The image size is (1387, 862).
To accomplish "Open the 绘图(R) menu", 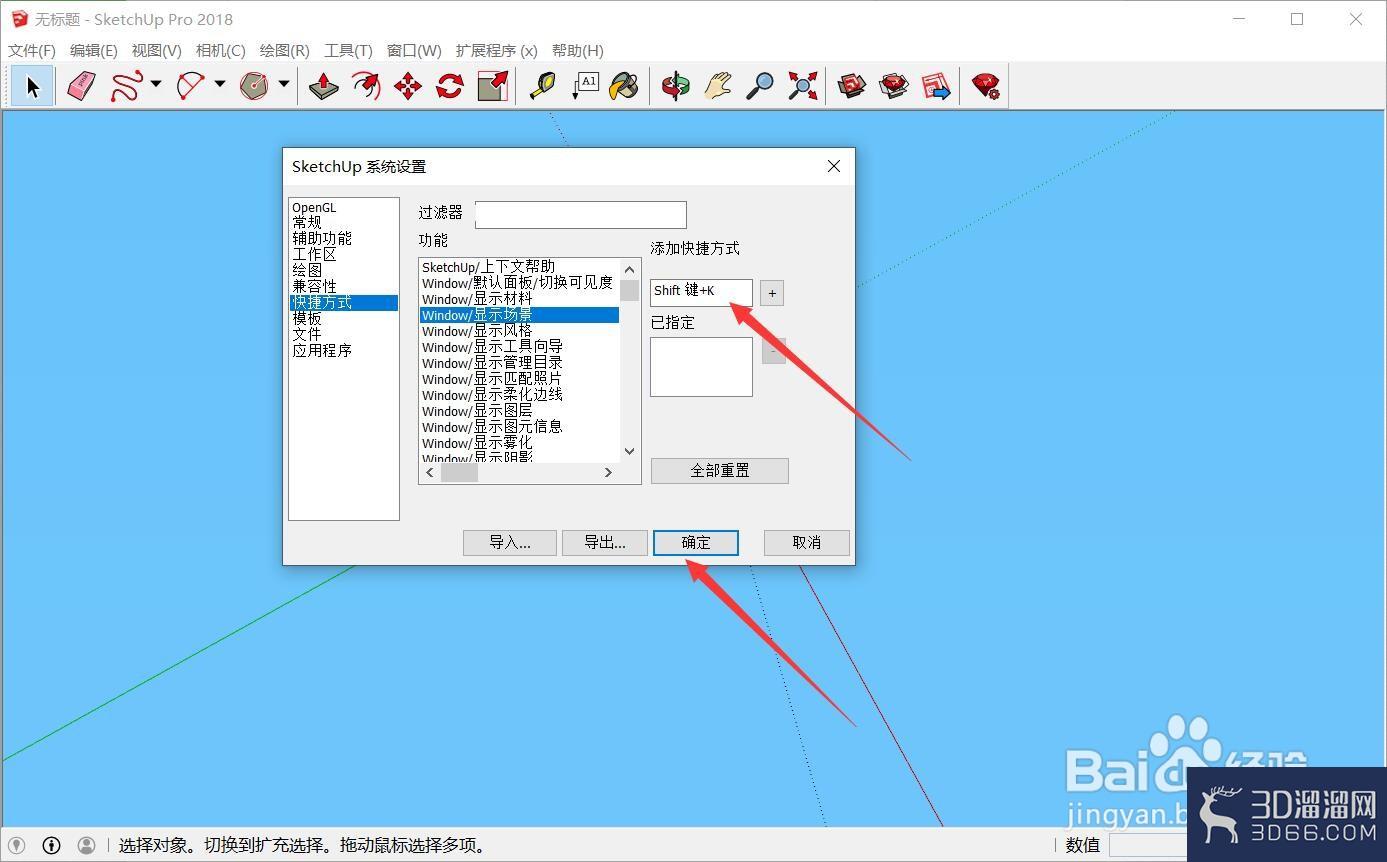I will tap(285, 50).
